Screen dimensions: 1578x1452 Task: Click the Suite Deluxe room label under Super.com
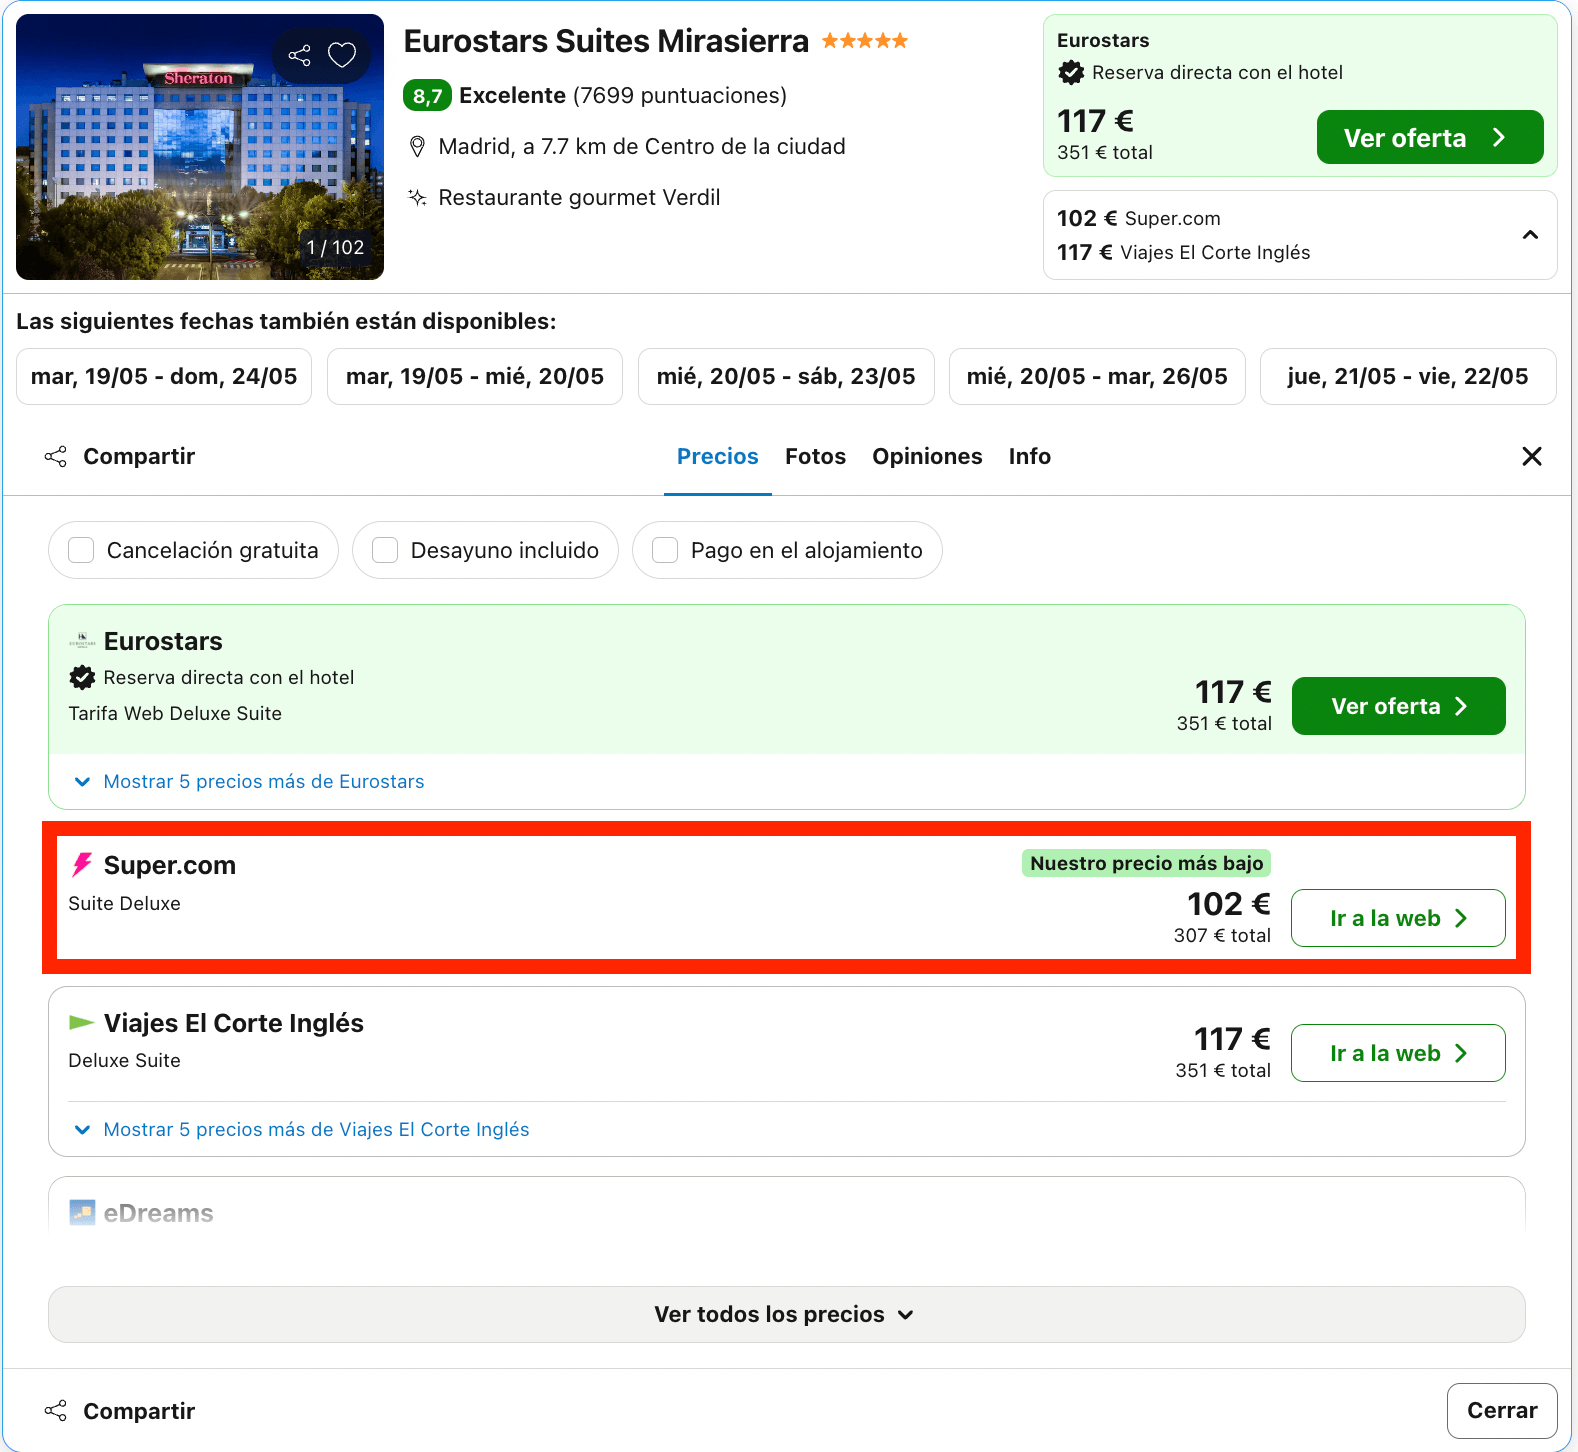click(124, 904)
